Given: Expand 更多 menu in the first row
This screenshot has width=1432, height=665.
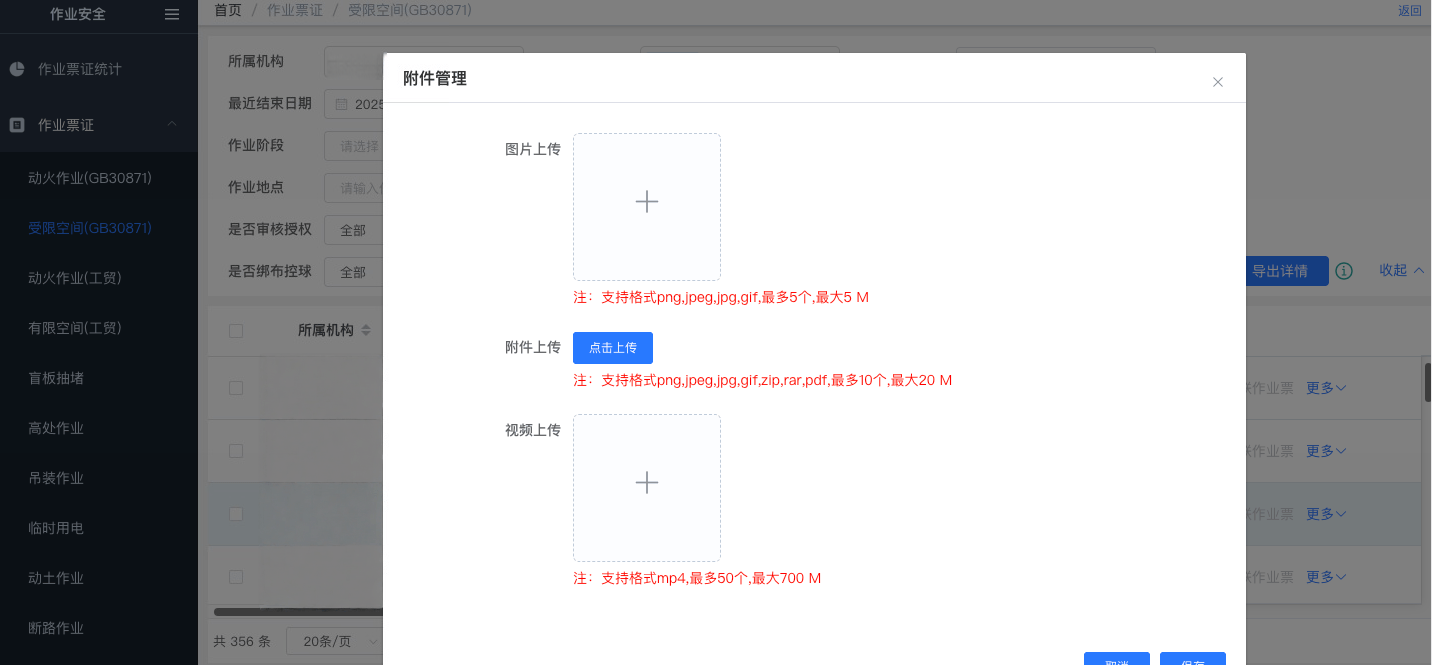Looking at the screenshot, I should tap(1326, 388).
